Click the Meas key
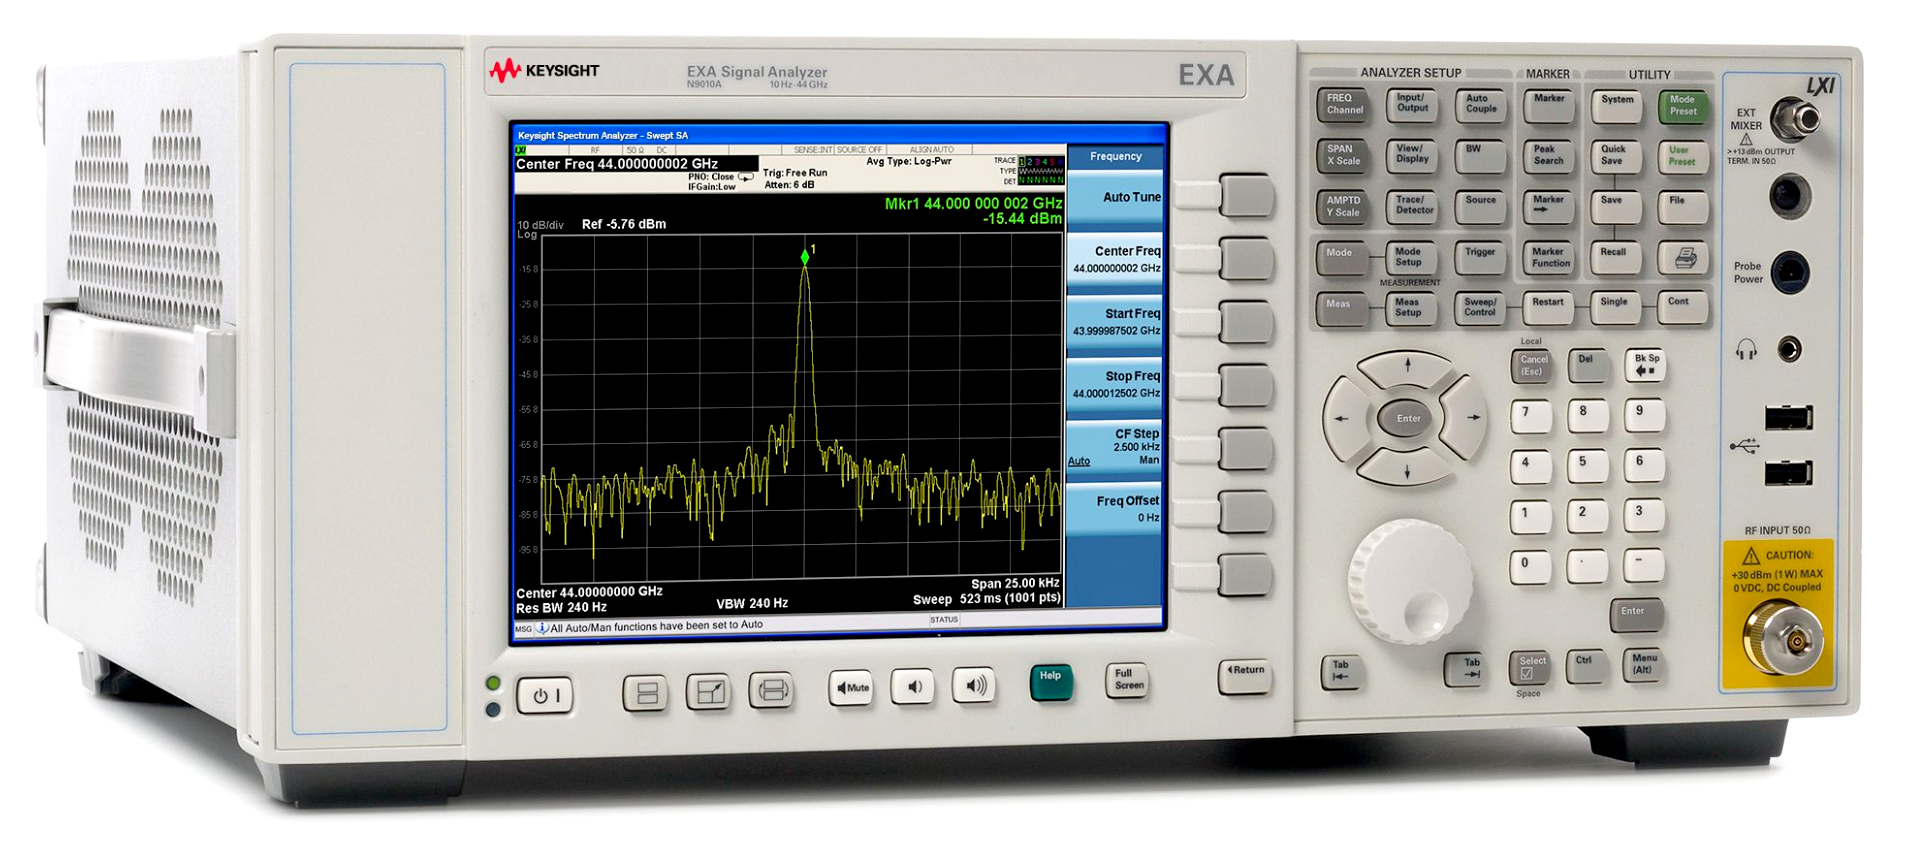The height and width of the screenshot is (842, 1908). (x=1342, y=310)
